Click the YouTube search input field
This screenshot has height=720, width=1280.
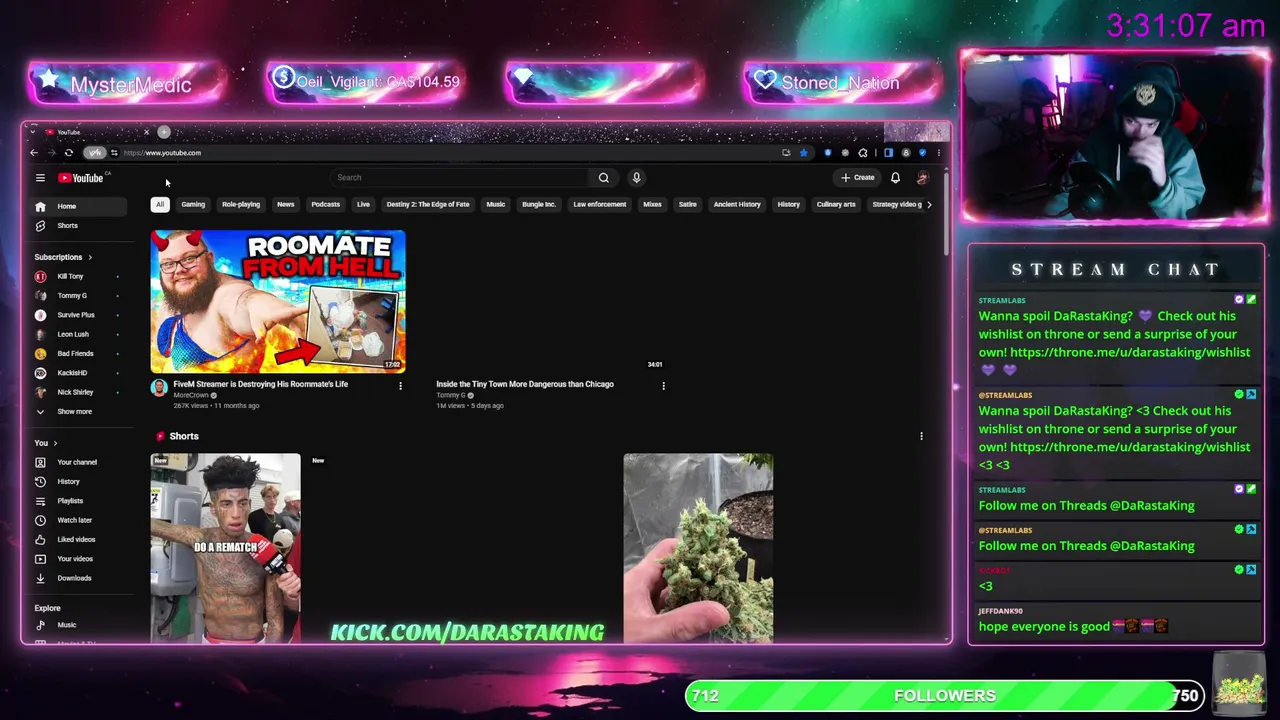(460, 178)
